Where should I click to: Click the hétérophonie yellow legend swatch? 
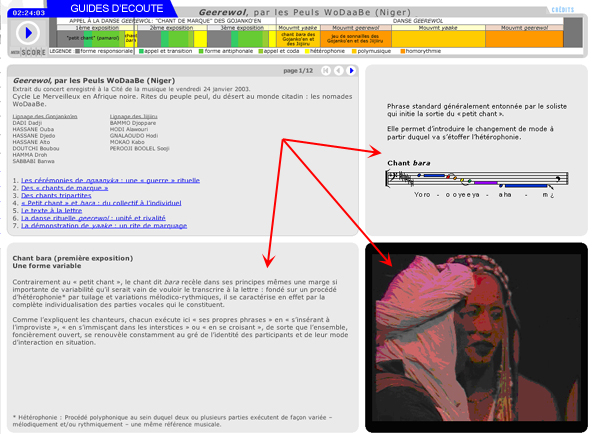307,51
